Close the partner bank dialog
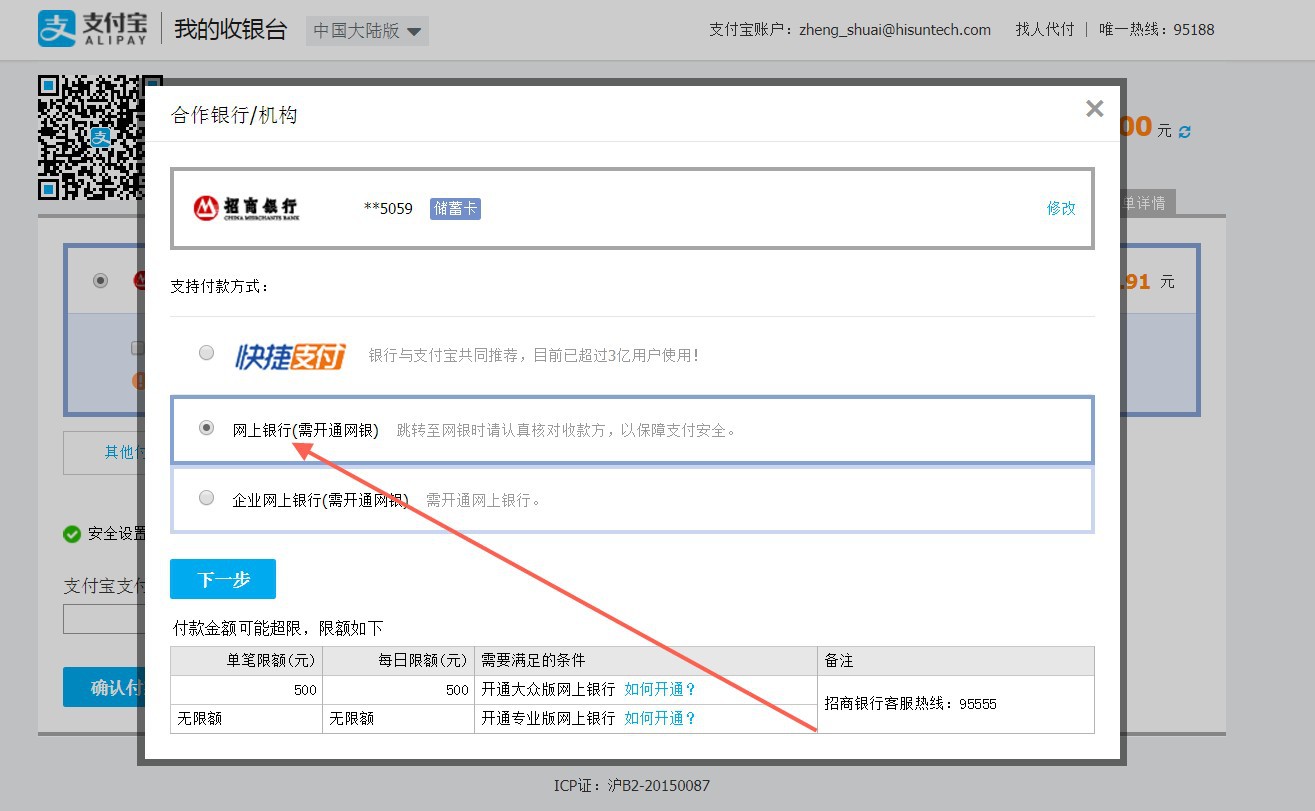1315x811 pixels. click(1094, 109)
